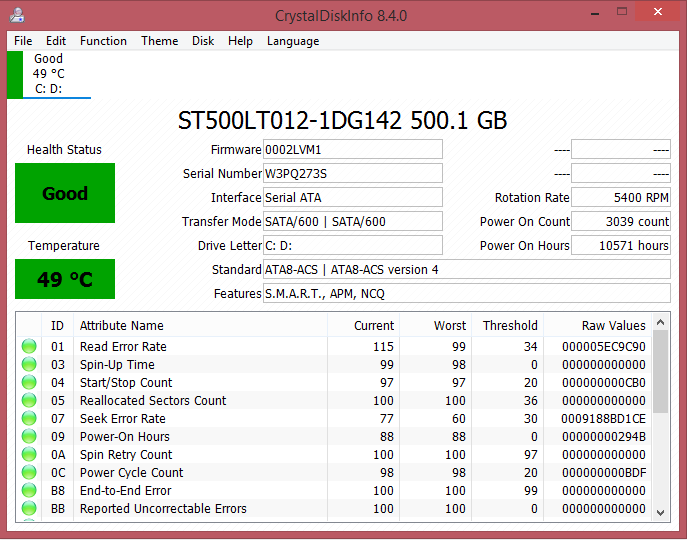Click status icon for Power Cycle Count

(29, 472)
